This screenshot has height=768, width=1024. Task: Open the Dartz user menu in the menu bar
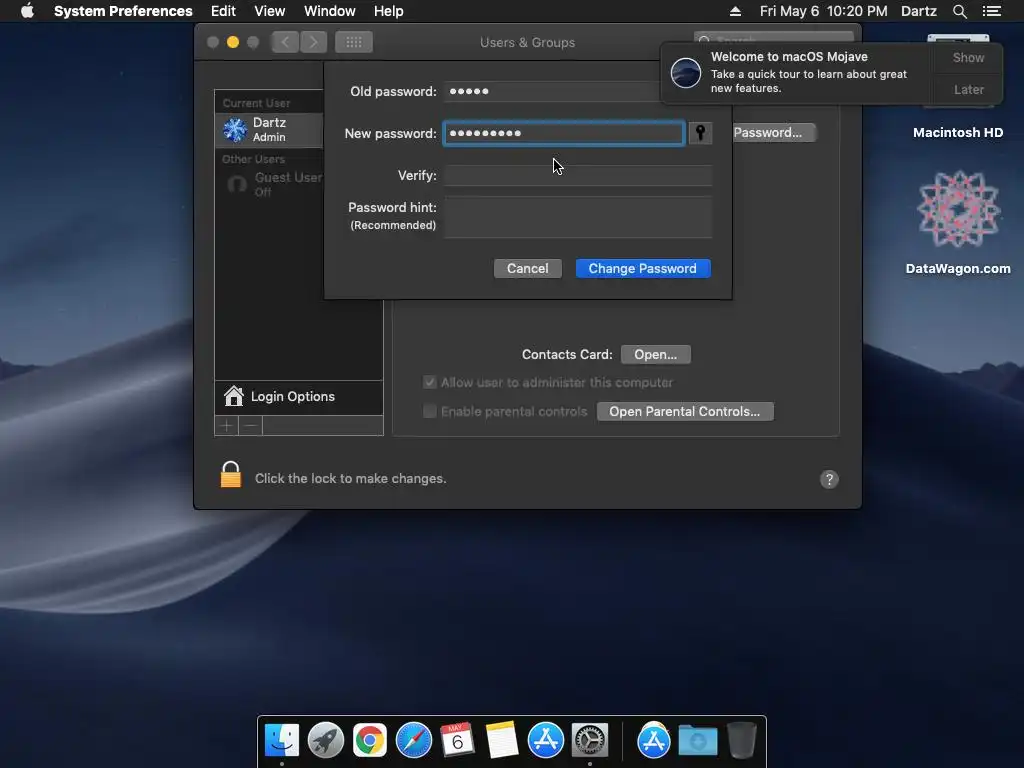(x=919, y=11)
